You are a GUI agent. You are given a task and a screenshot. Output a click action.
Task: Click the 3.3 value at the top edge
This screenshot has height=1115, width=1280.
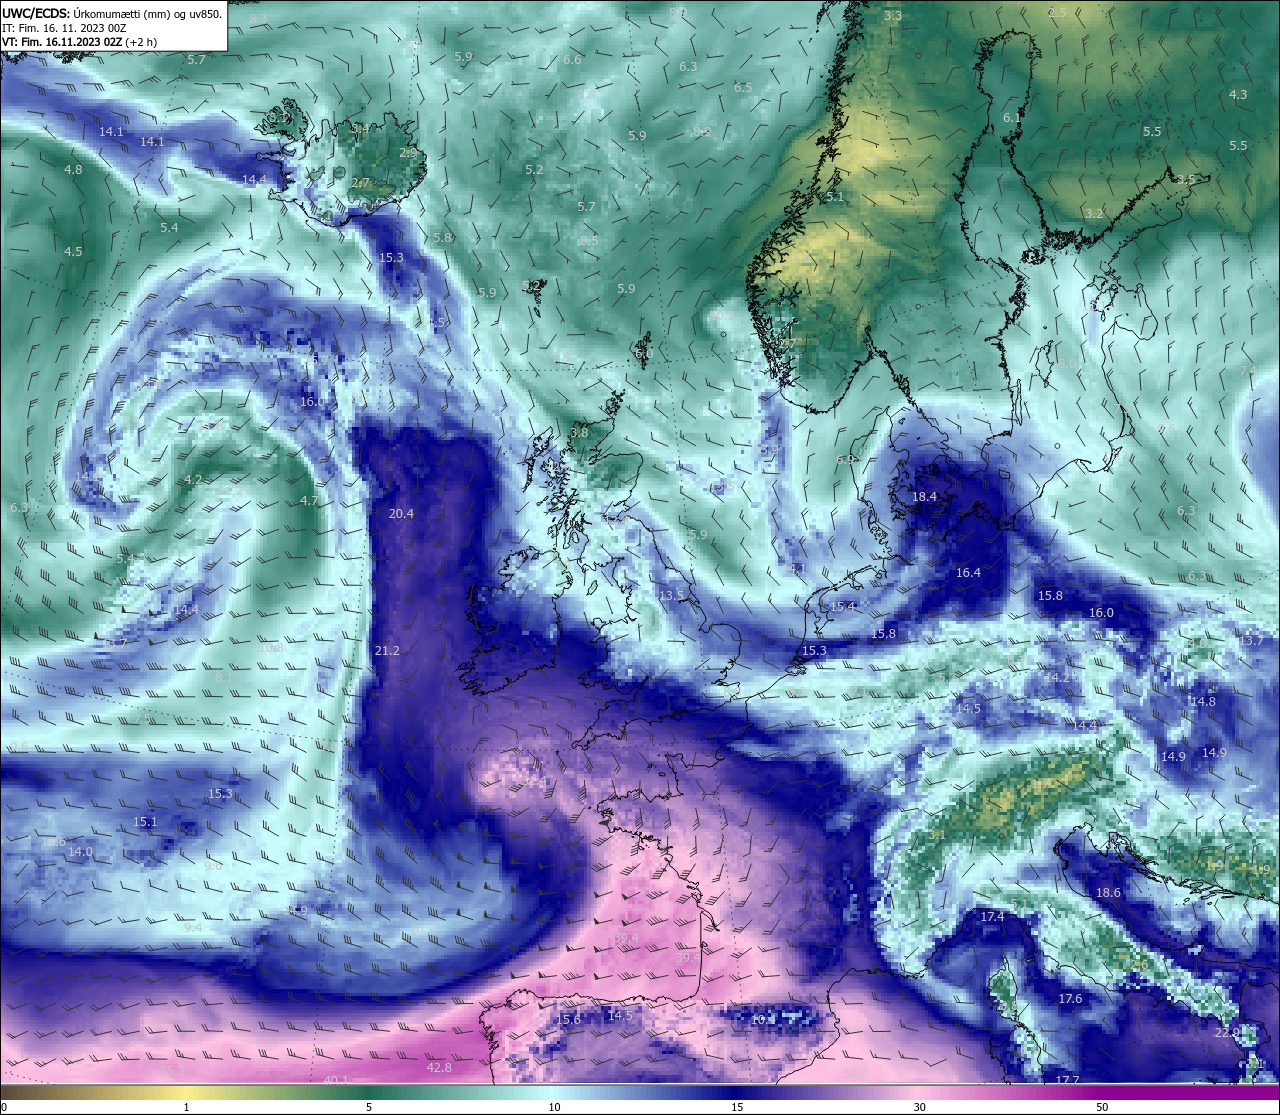pos(893,16)
